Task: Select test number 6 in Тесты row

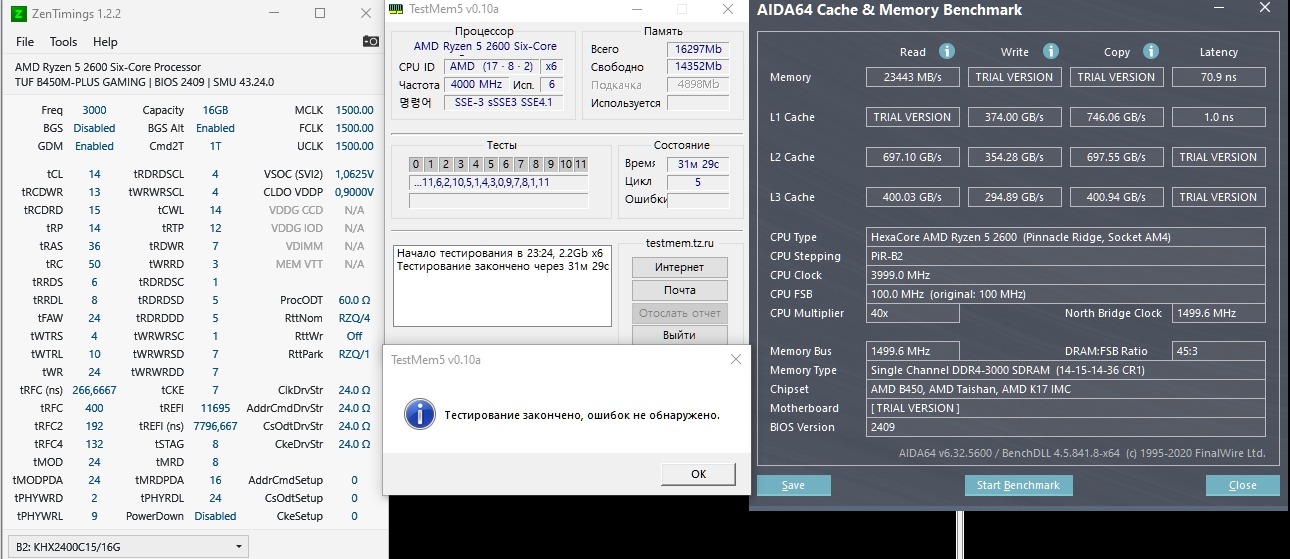Action: tap(506, 164)
